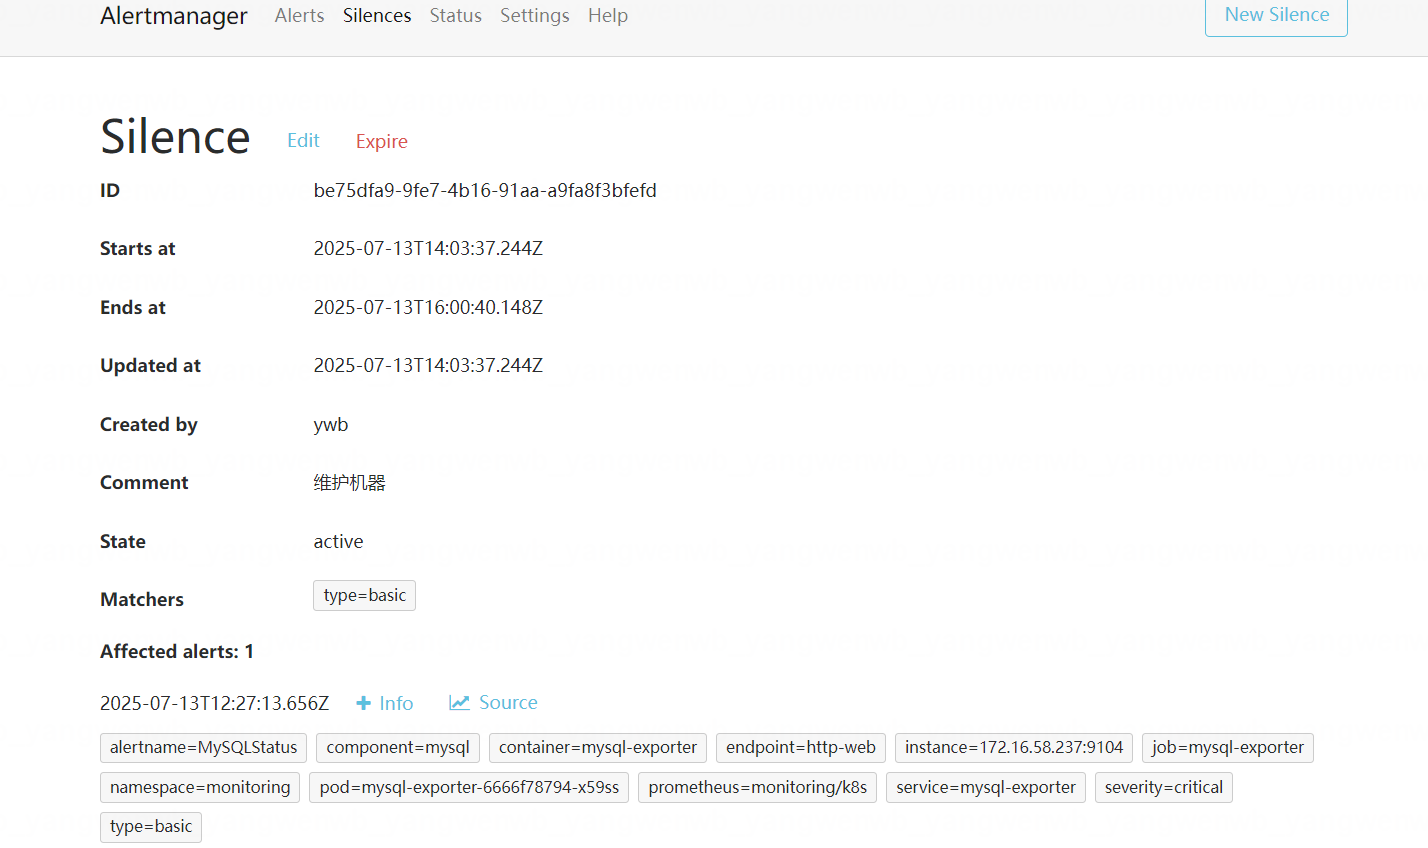Screen dimensions: 1428x848
Task: Click the plus icon beside Info
Action: click(363, 703)
